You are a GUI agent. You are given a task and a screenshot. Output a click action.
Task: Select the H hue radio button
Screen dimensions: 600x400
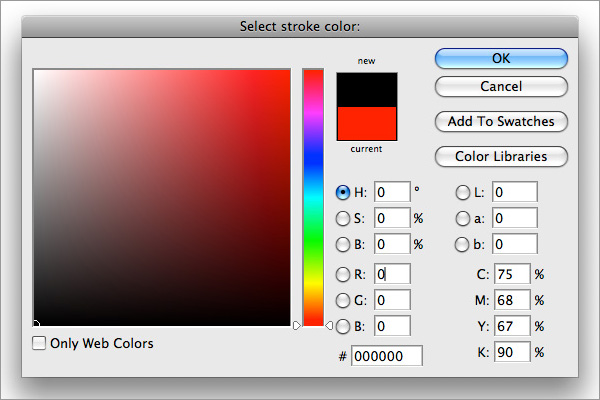coord(343,192)
